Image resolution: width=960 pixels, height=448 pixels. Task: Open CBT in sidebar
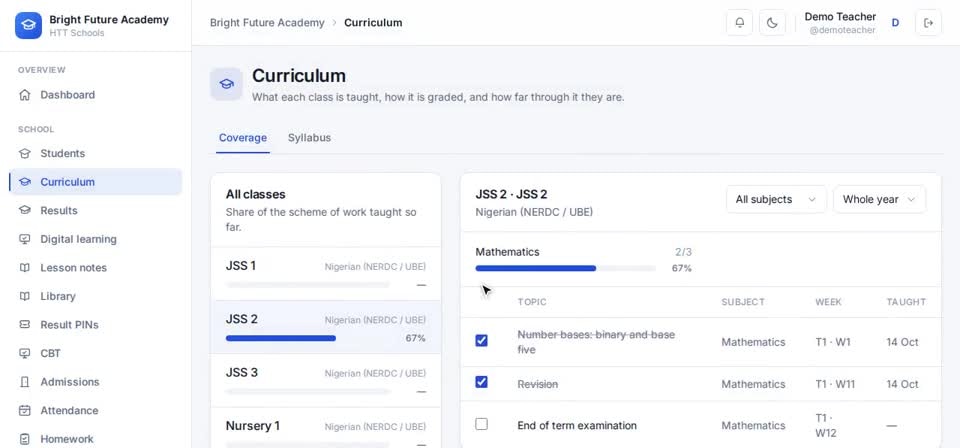pos(96,353)
